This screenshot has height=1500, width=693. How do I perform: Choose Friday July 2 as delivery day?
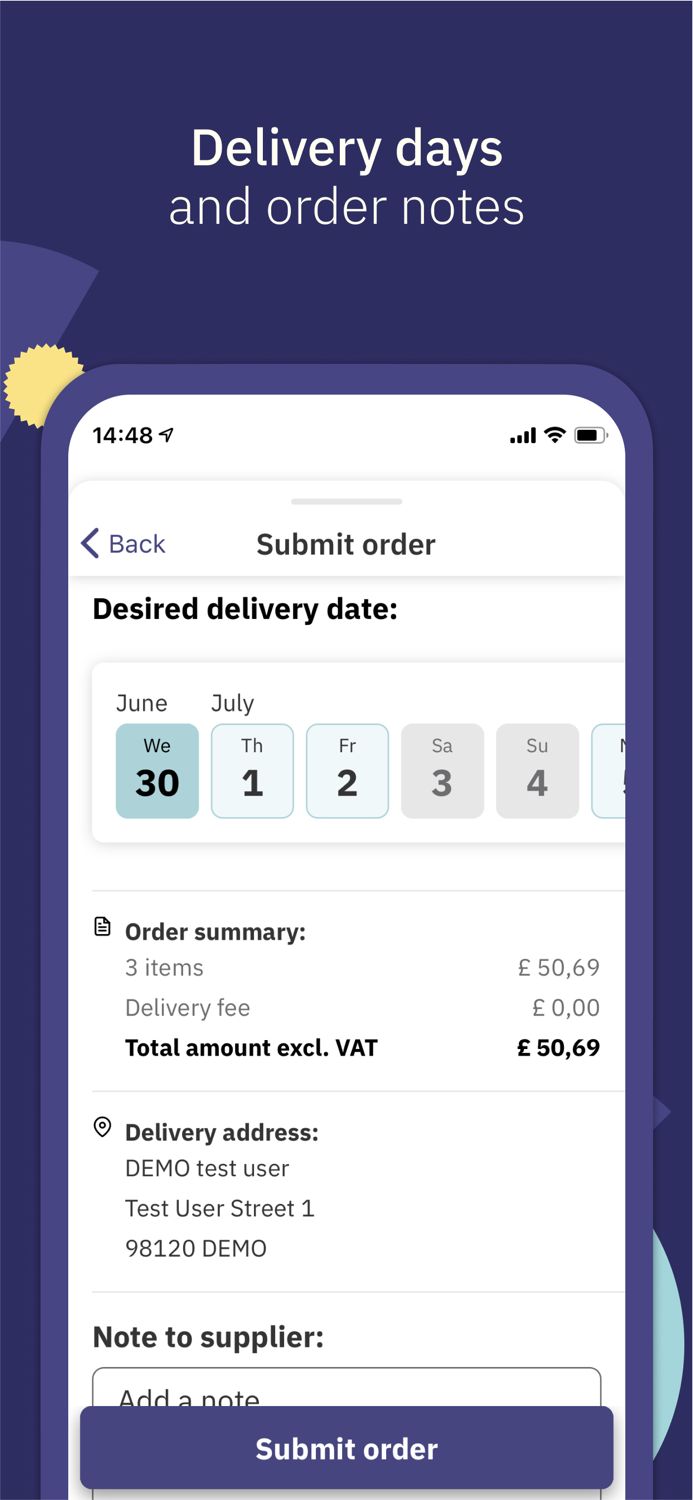tap(347, 770)
